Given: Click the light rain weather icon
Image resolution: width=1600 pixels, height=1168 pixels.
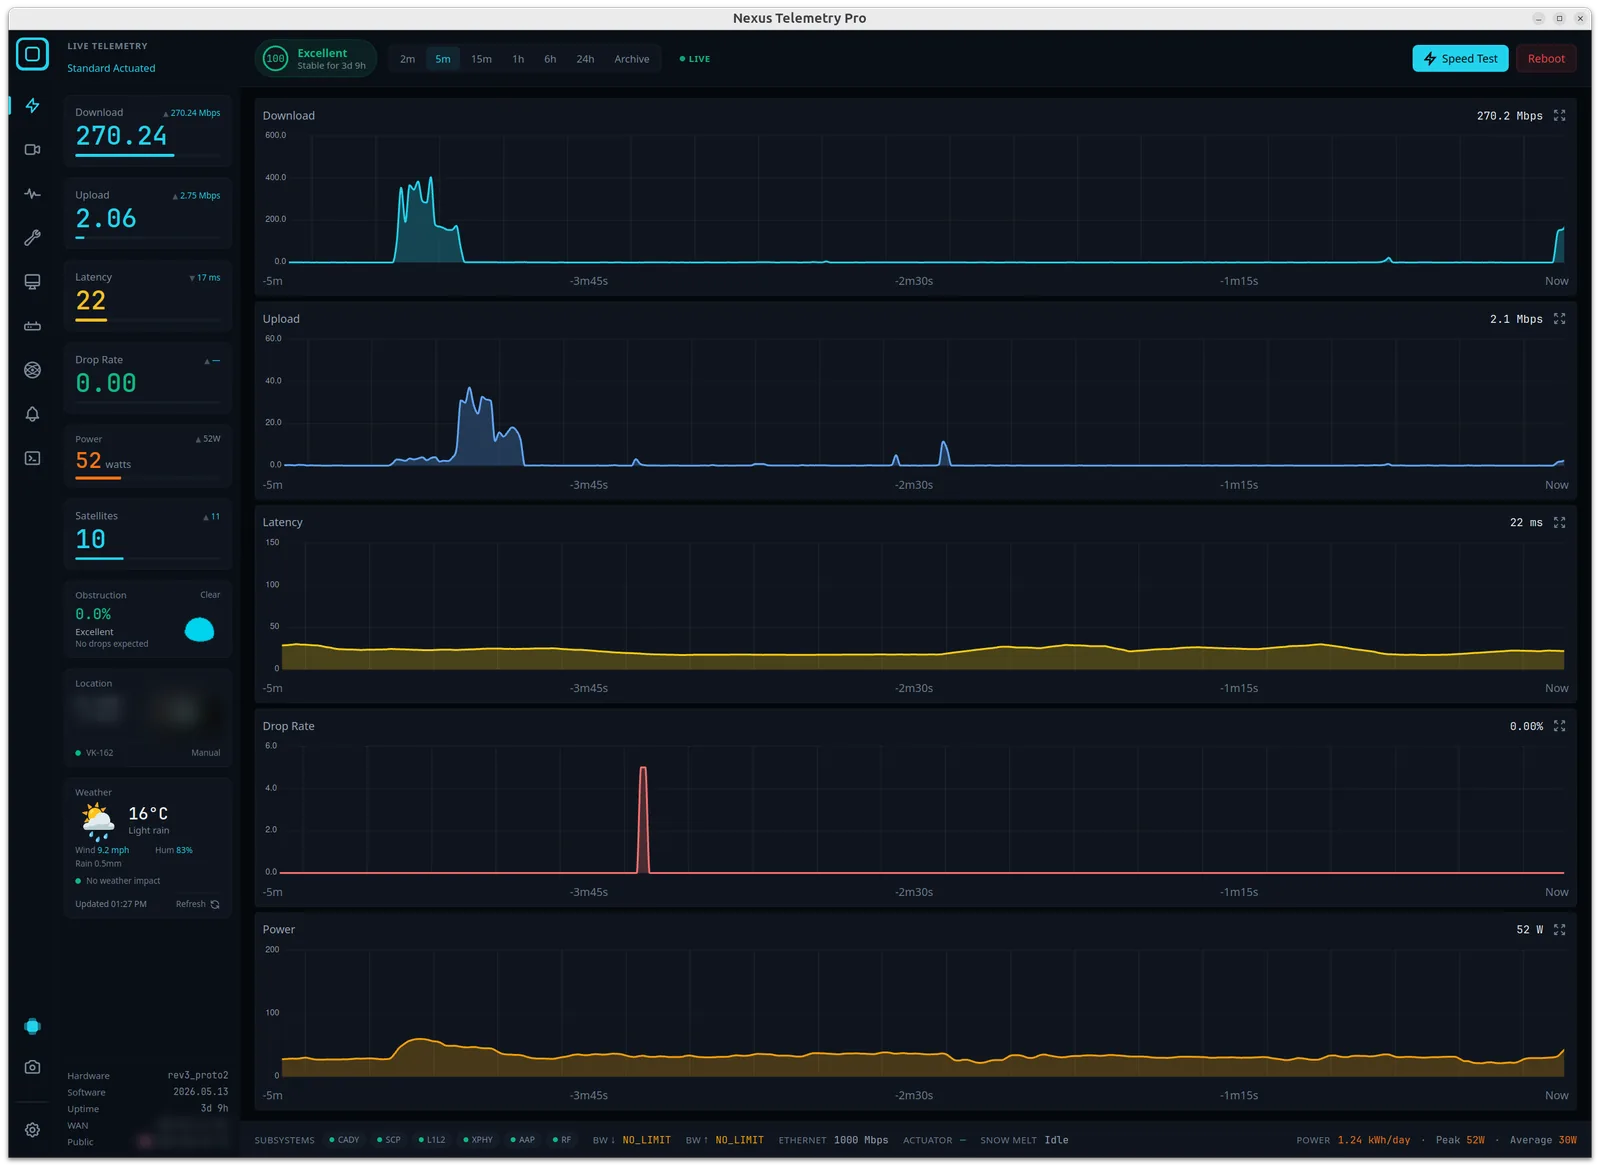Looking at the screenshot, I should [97, 821].
